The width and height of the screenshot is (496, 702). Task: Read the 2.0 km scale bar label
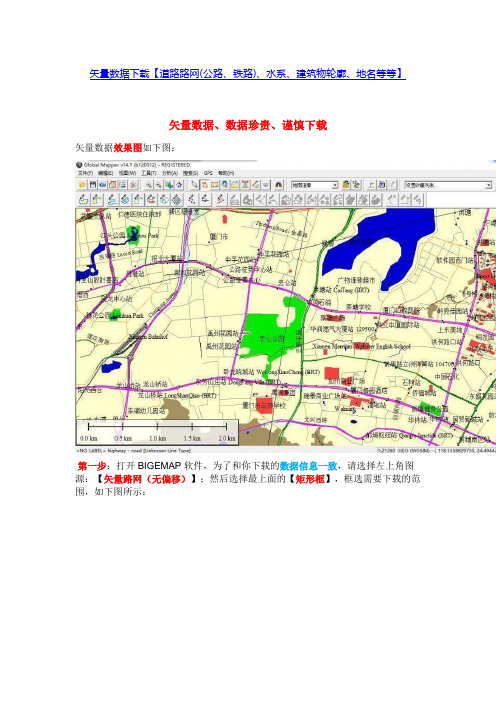pyautogui.click(x=227, y=439)
